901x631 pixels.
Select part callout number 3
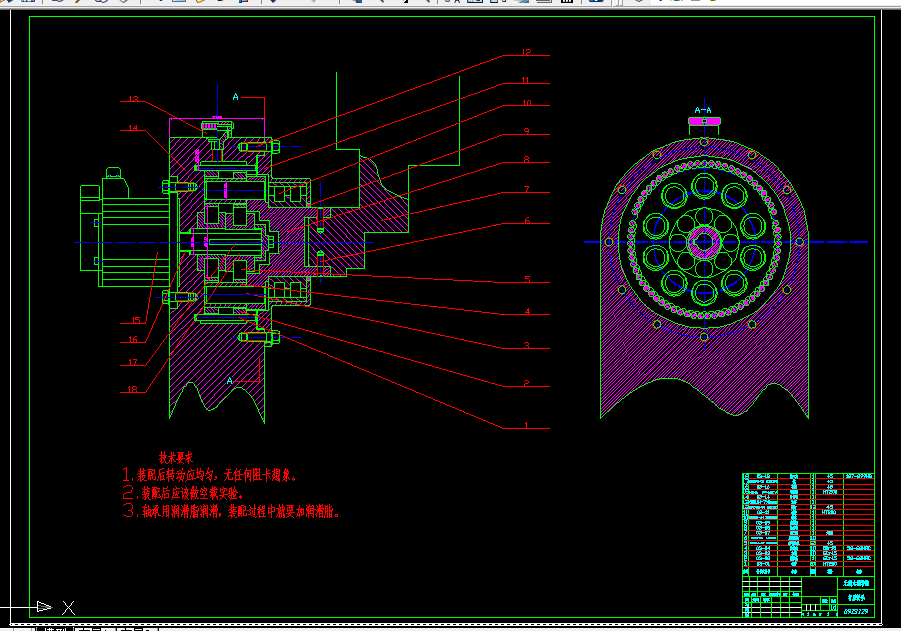point(526,345)
